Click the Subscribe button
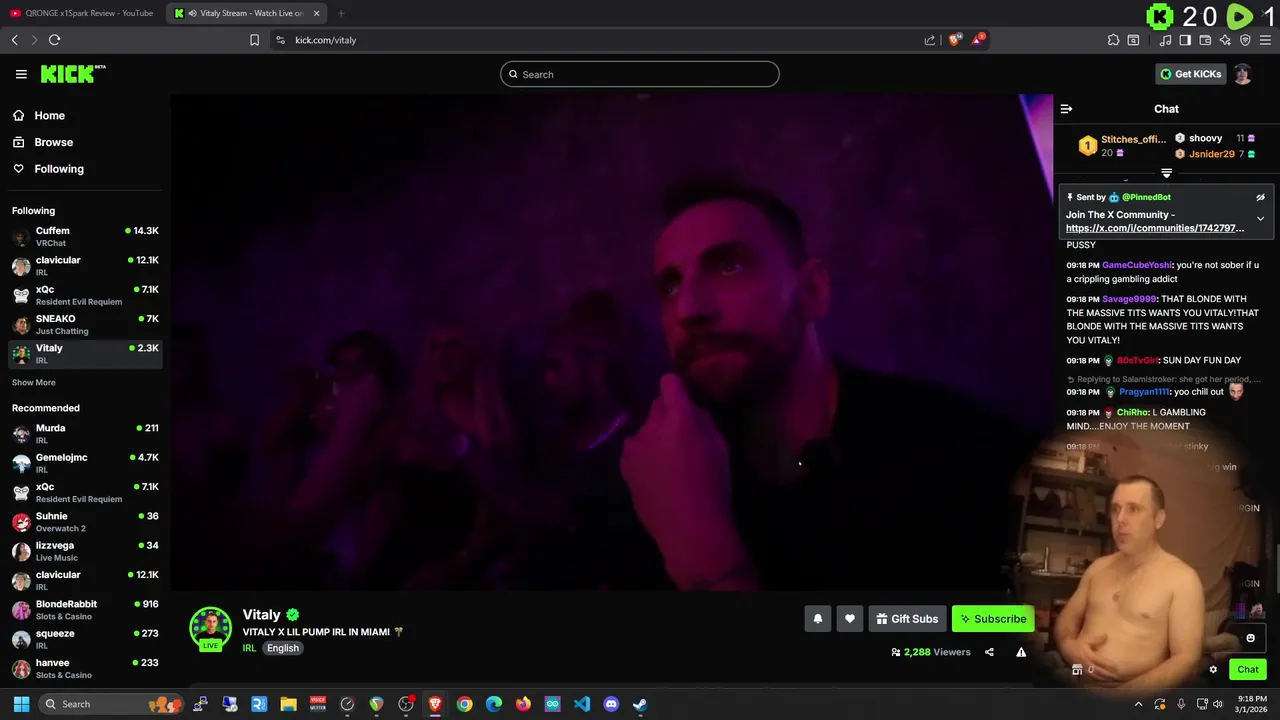The height and width of the screenshot is (720, 1280). [x=993, y=619]
